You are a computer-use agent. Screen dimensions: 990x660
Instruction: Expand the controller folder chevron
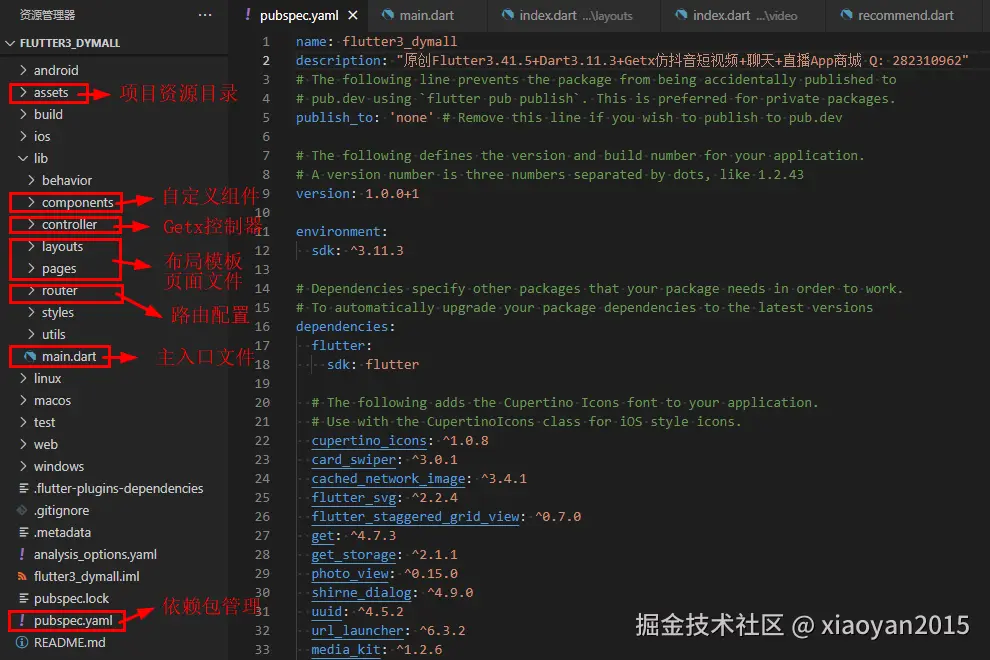(32, 224)
